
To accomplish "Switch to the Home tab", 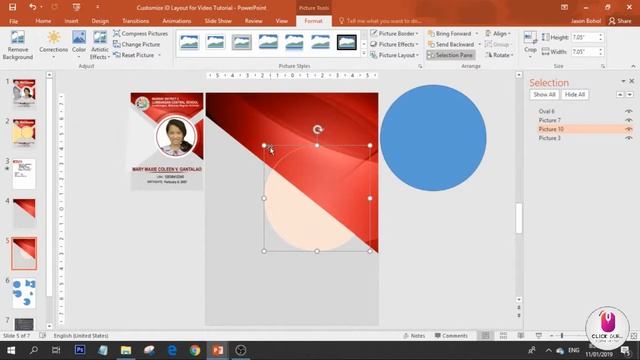I will pos(43,21).
